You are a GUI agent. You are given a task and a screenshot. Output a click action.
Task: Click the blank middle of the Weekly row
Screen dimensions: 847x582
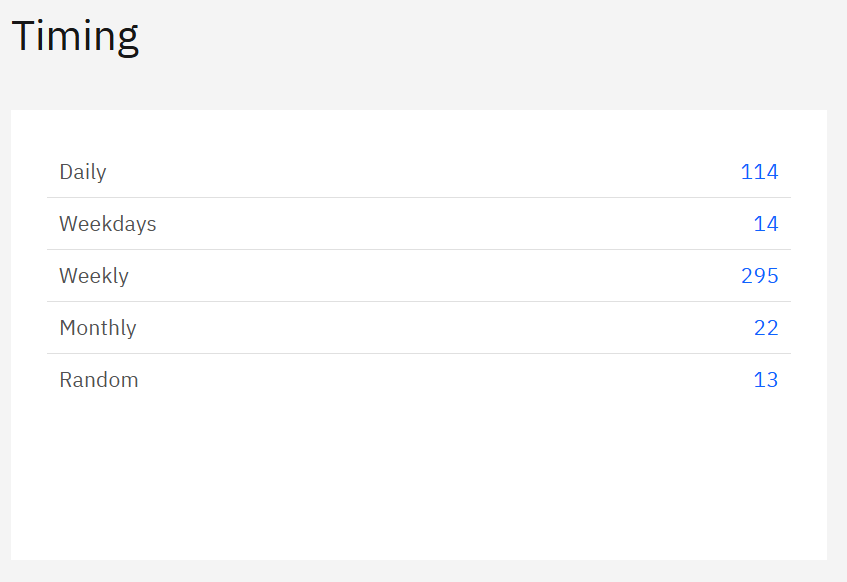(x=419, y=276)
